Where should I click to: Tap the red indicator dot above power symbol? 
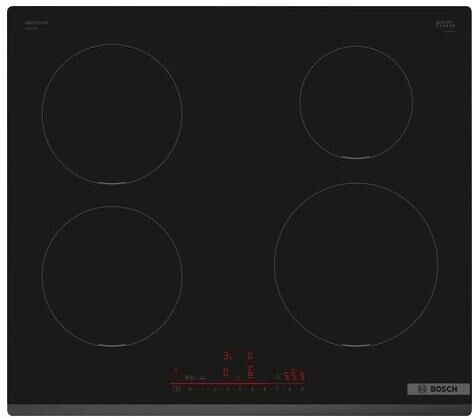pos(175,370)
